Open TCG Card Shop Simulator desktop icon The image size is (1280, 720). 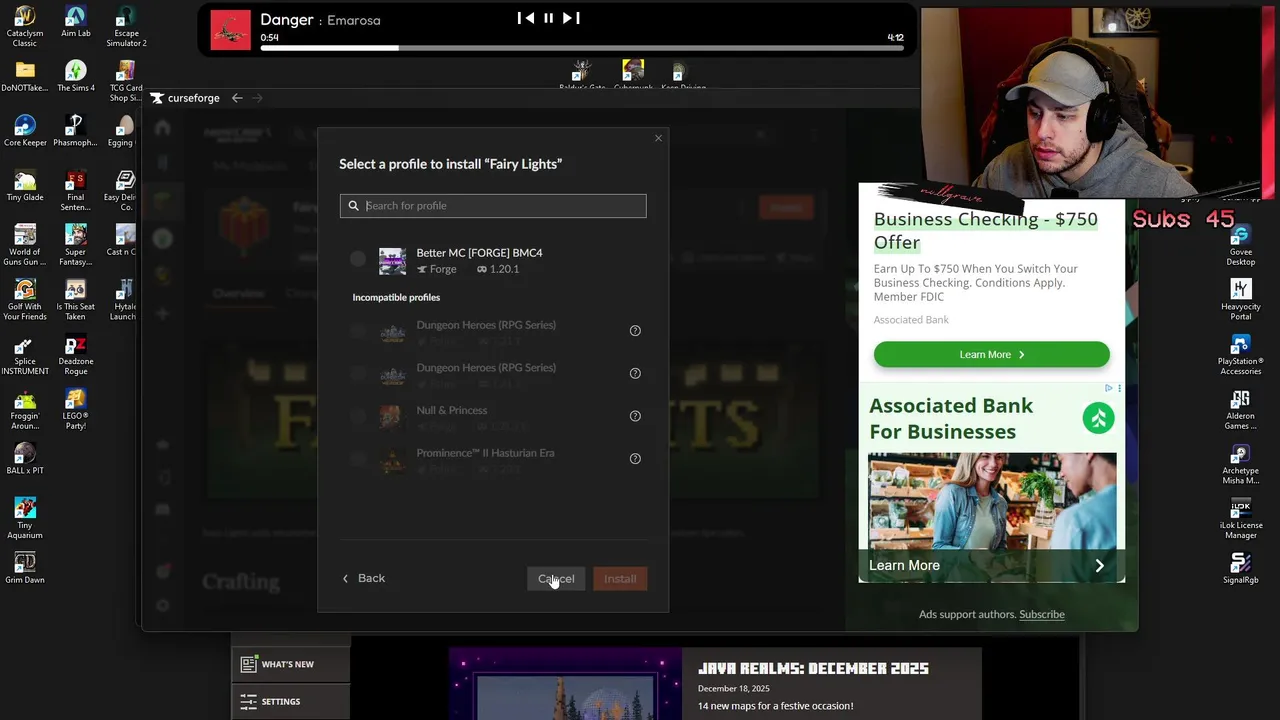point(126,81)
